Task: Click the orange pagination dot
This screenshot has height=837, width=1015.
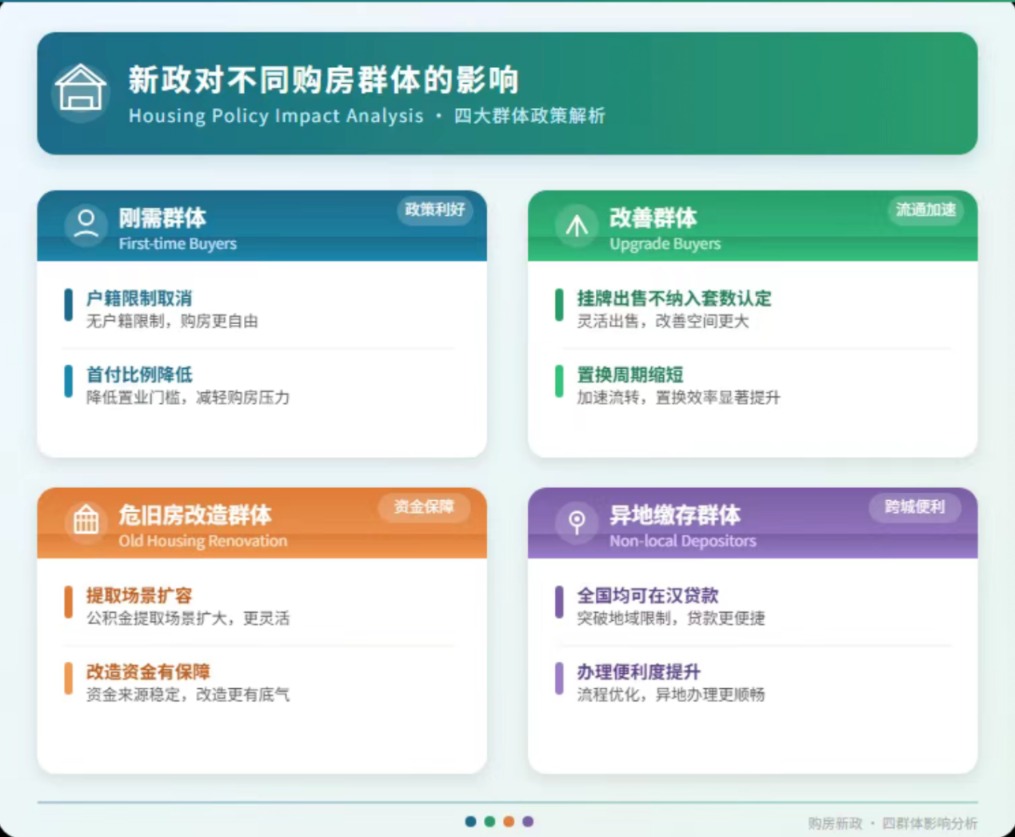Action: [x=509, y=821]
